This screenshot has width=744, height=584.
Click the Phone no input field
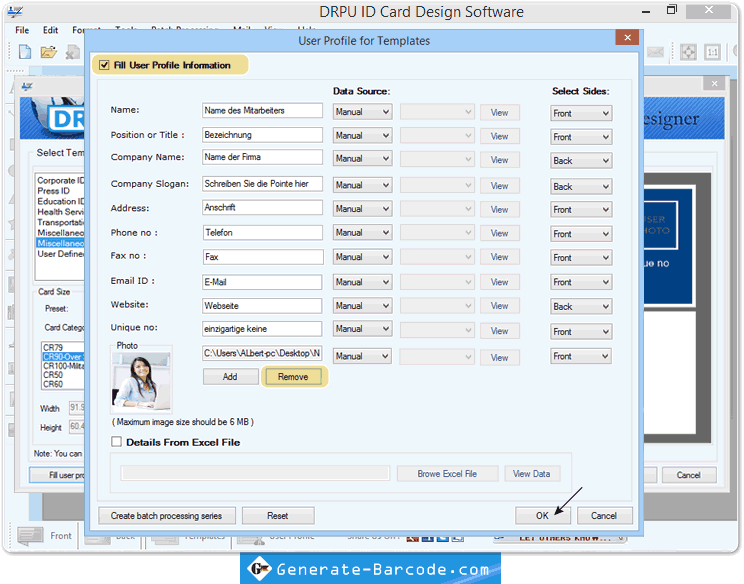tap(262, 232)
